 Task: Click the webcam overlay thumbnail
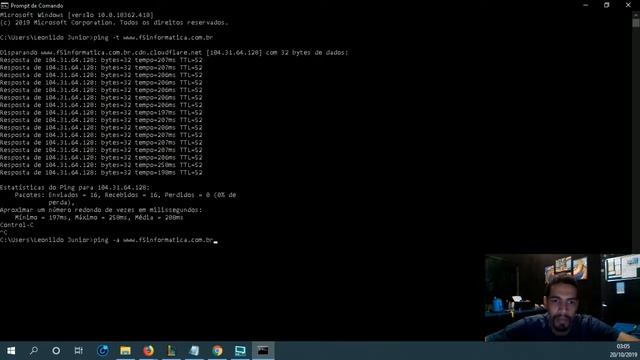pyautogui.click(x=562, y=298)
